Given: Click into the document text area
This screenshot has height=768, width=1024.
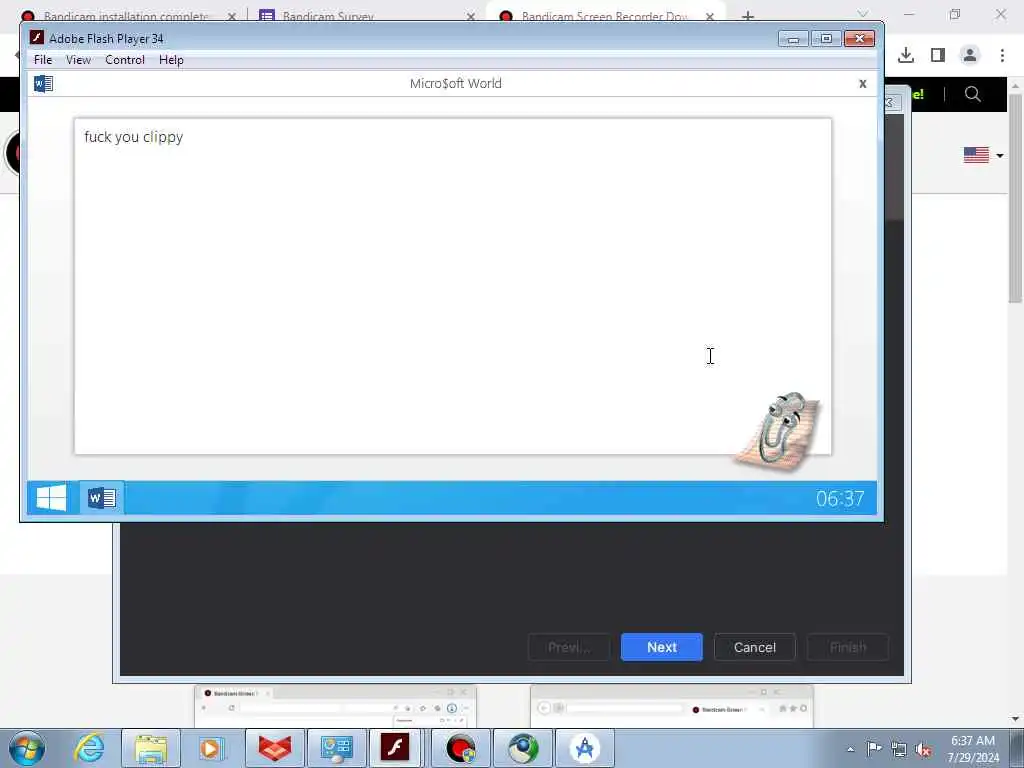Looking at the screenshot, I should tap(453, 286).
